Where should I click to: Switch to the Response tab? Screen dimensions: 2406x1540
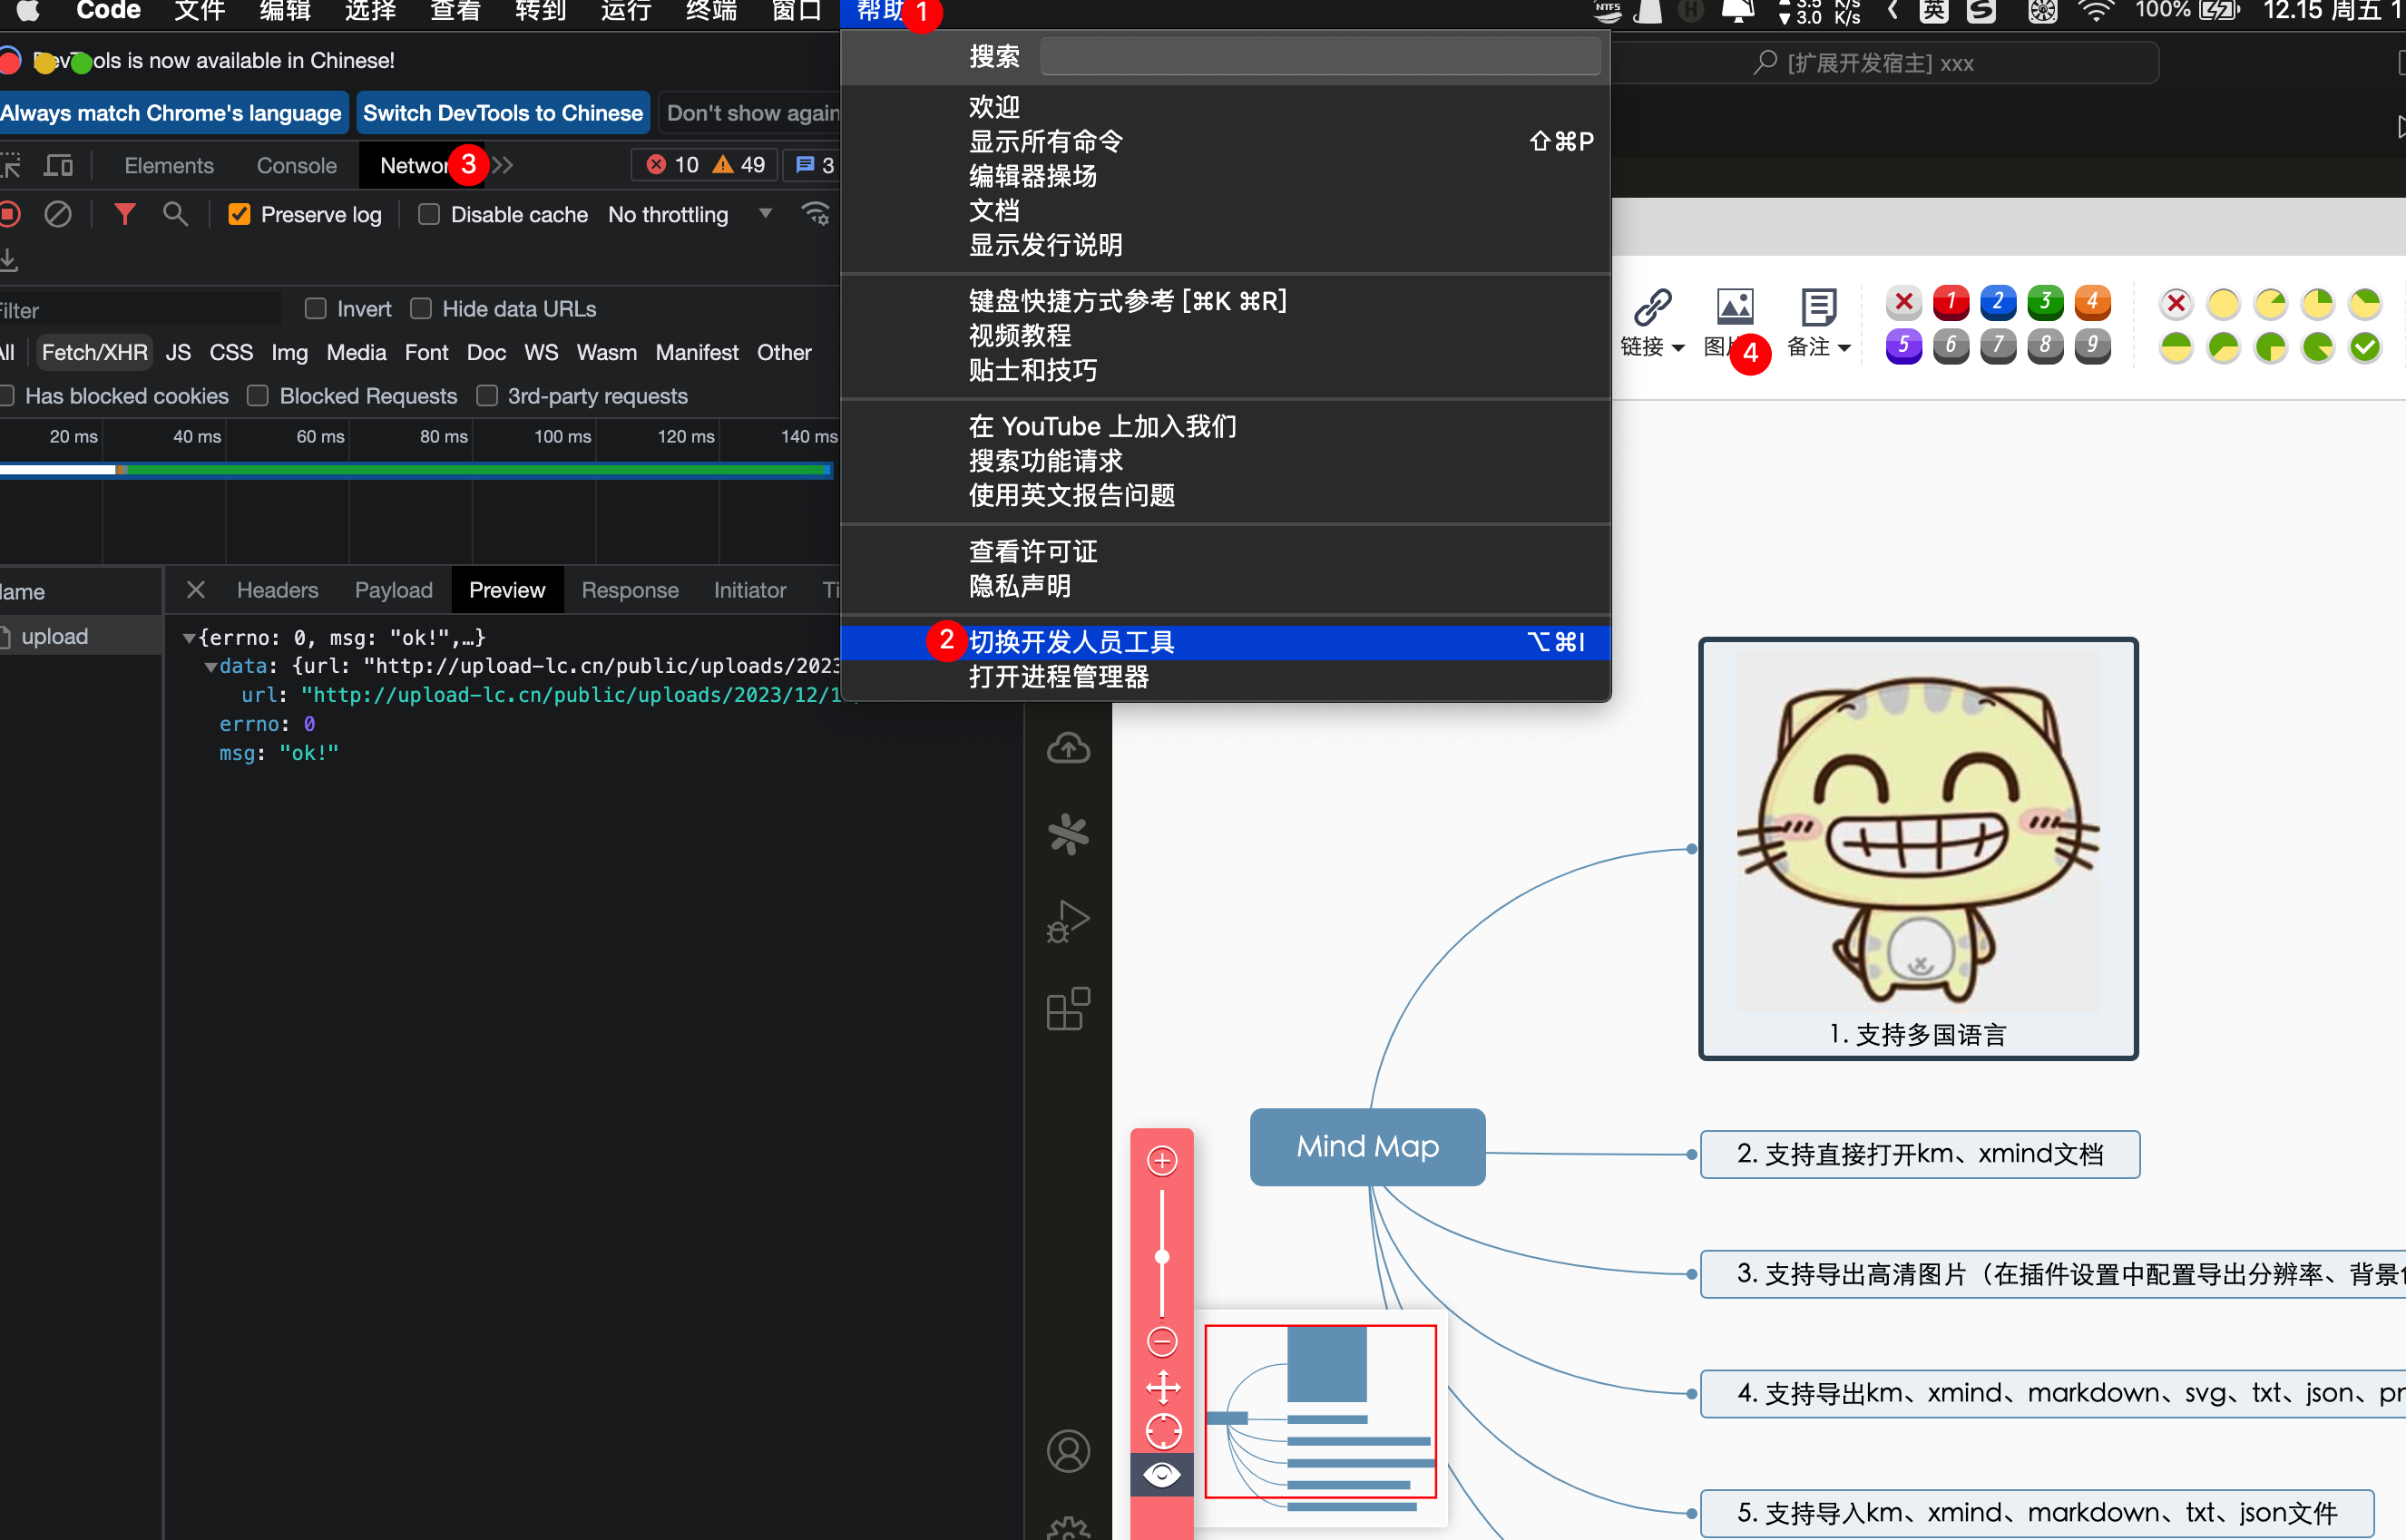pos(629,590)
